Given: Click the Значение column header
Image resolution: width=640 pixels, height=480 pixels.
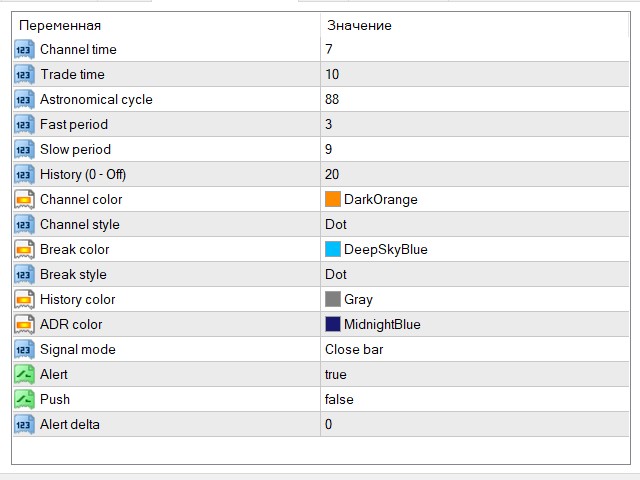Looking at the screenshot, I should 358,25.
